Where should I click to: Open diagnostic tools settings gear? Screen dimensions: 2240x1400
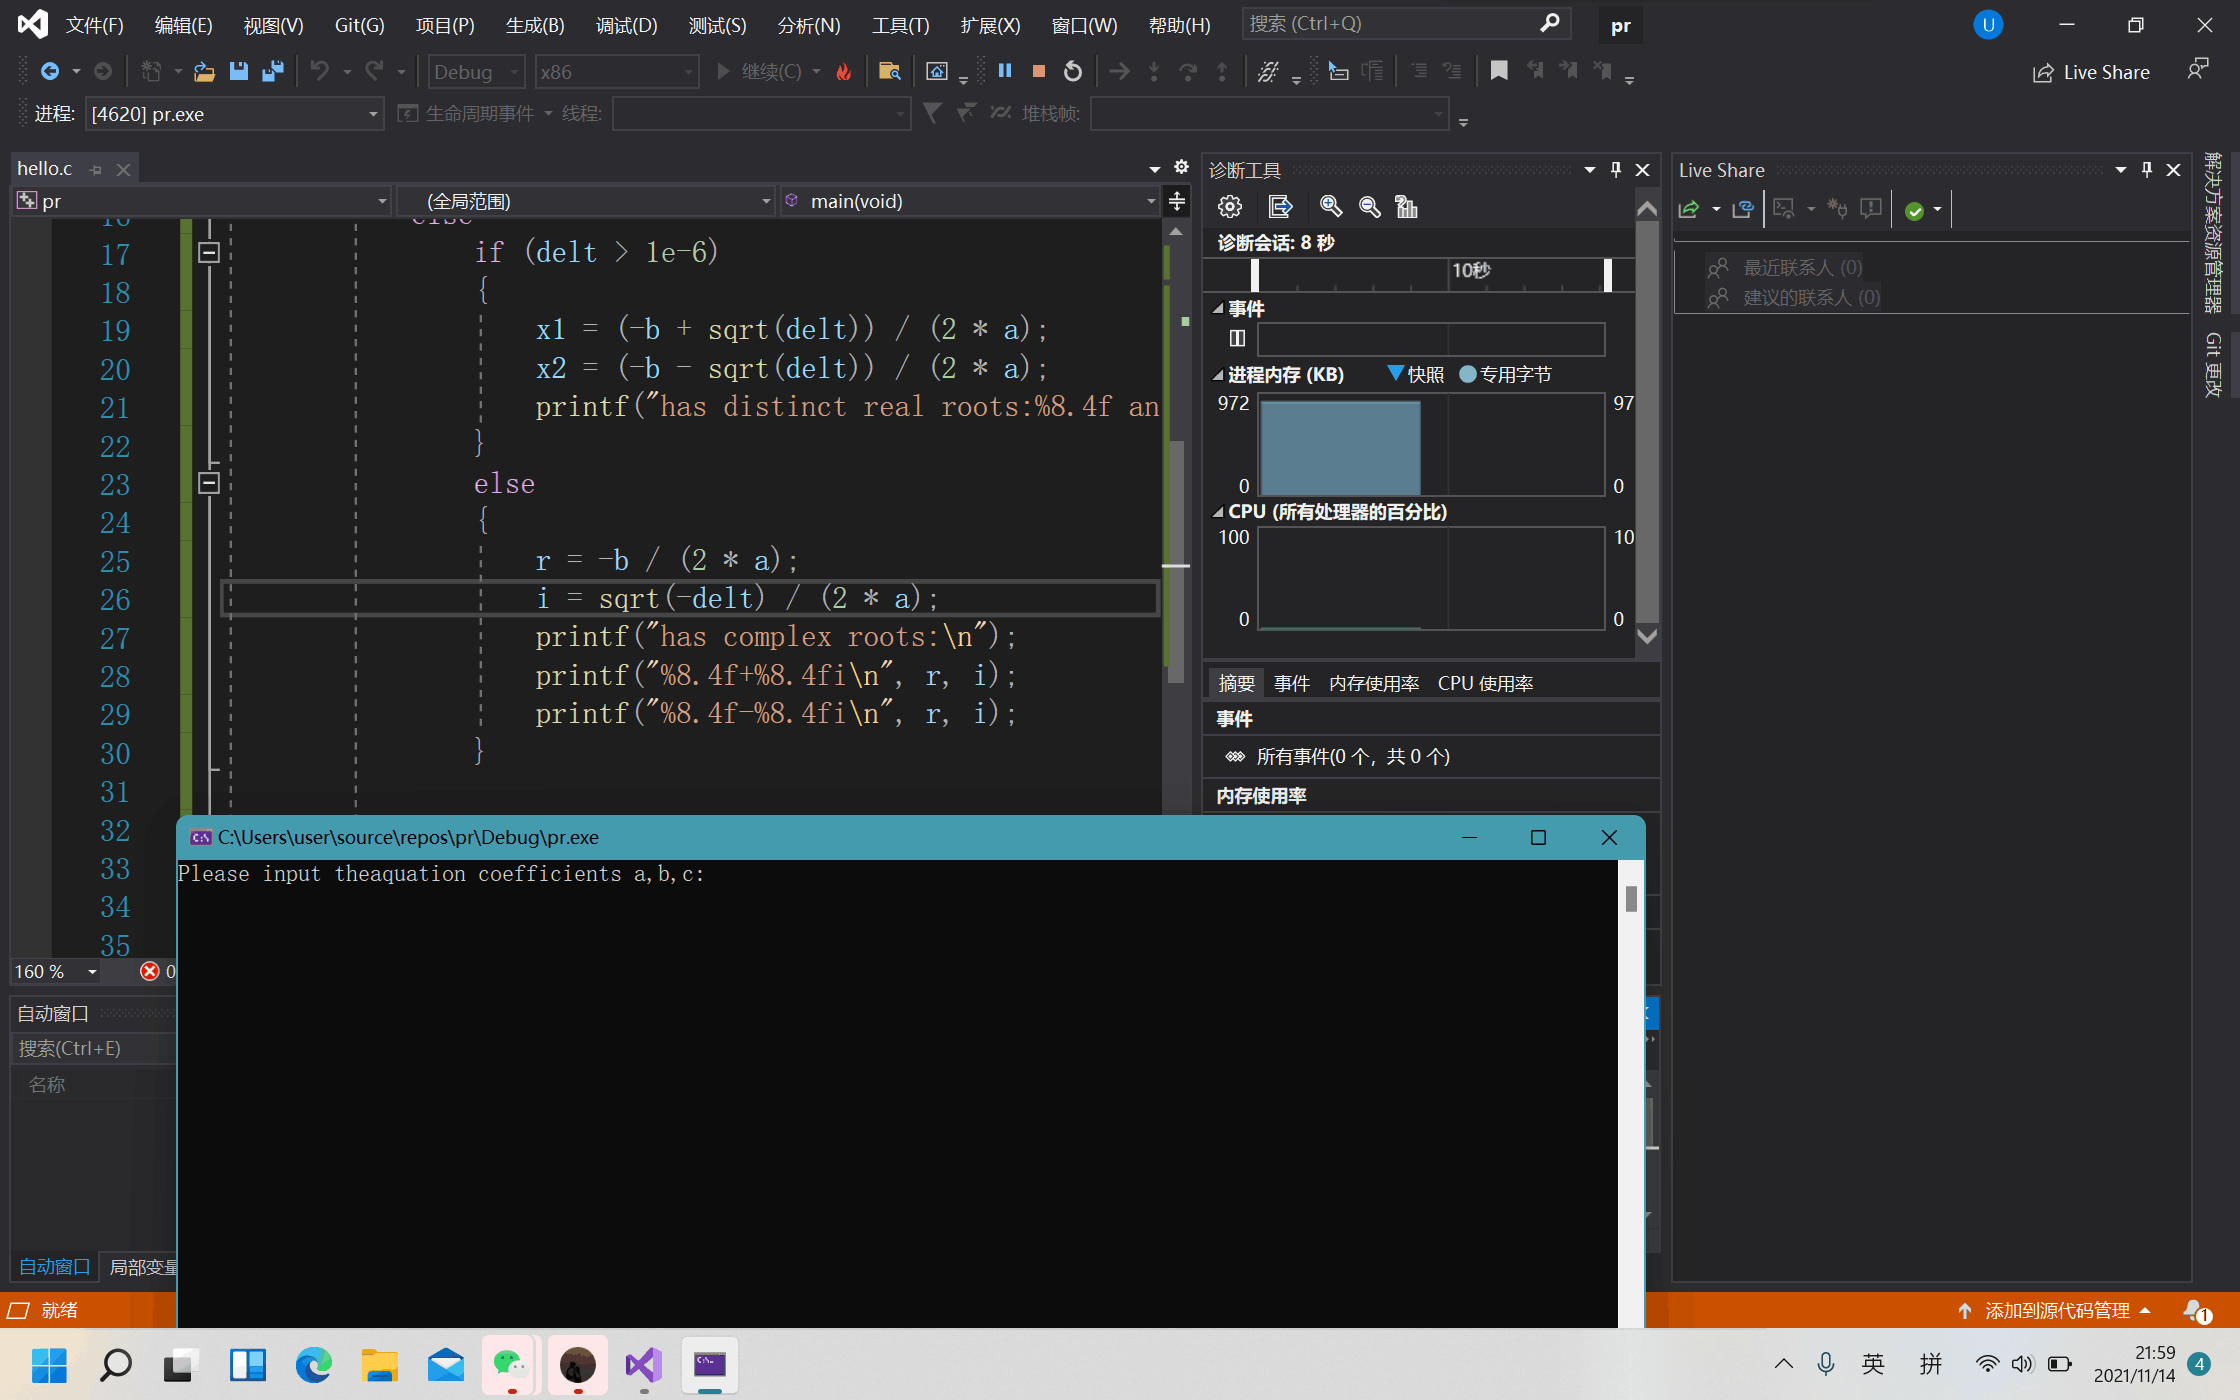pyautogui.click(x=1229, y=207)
